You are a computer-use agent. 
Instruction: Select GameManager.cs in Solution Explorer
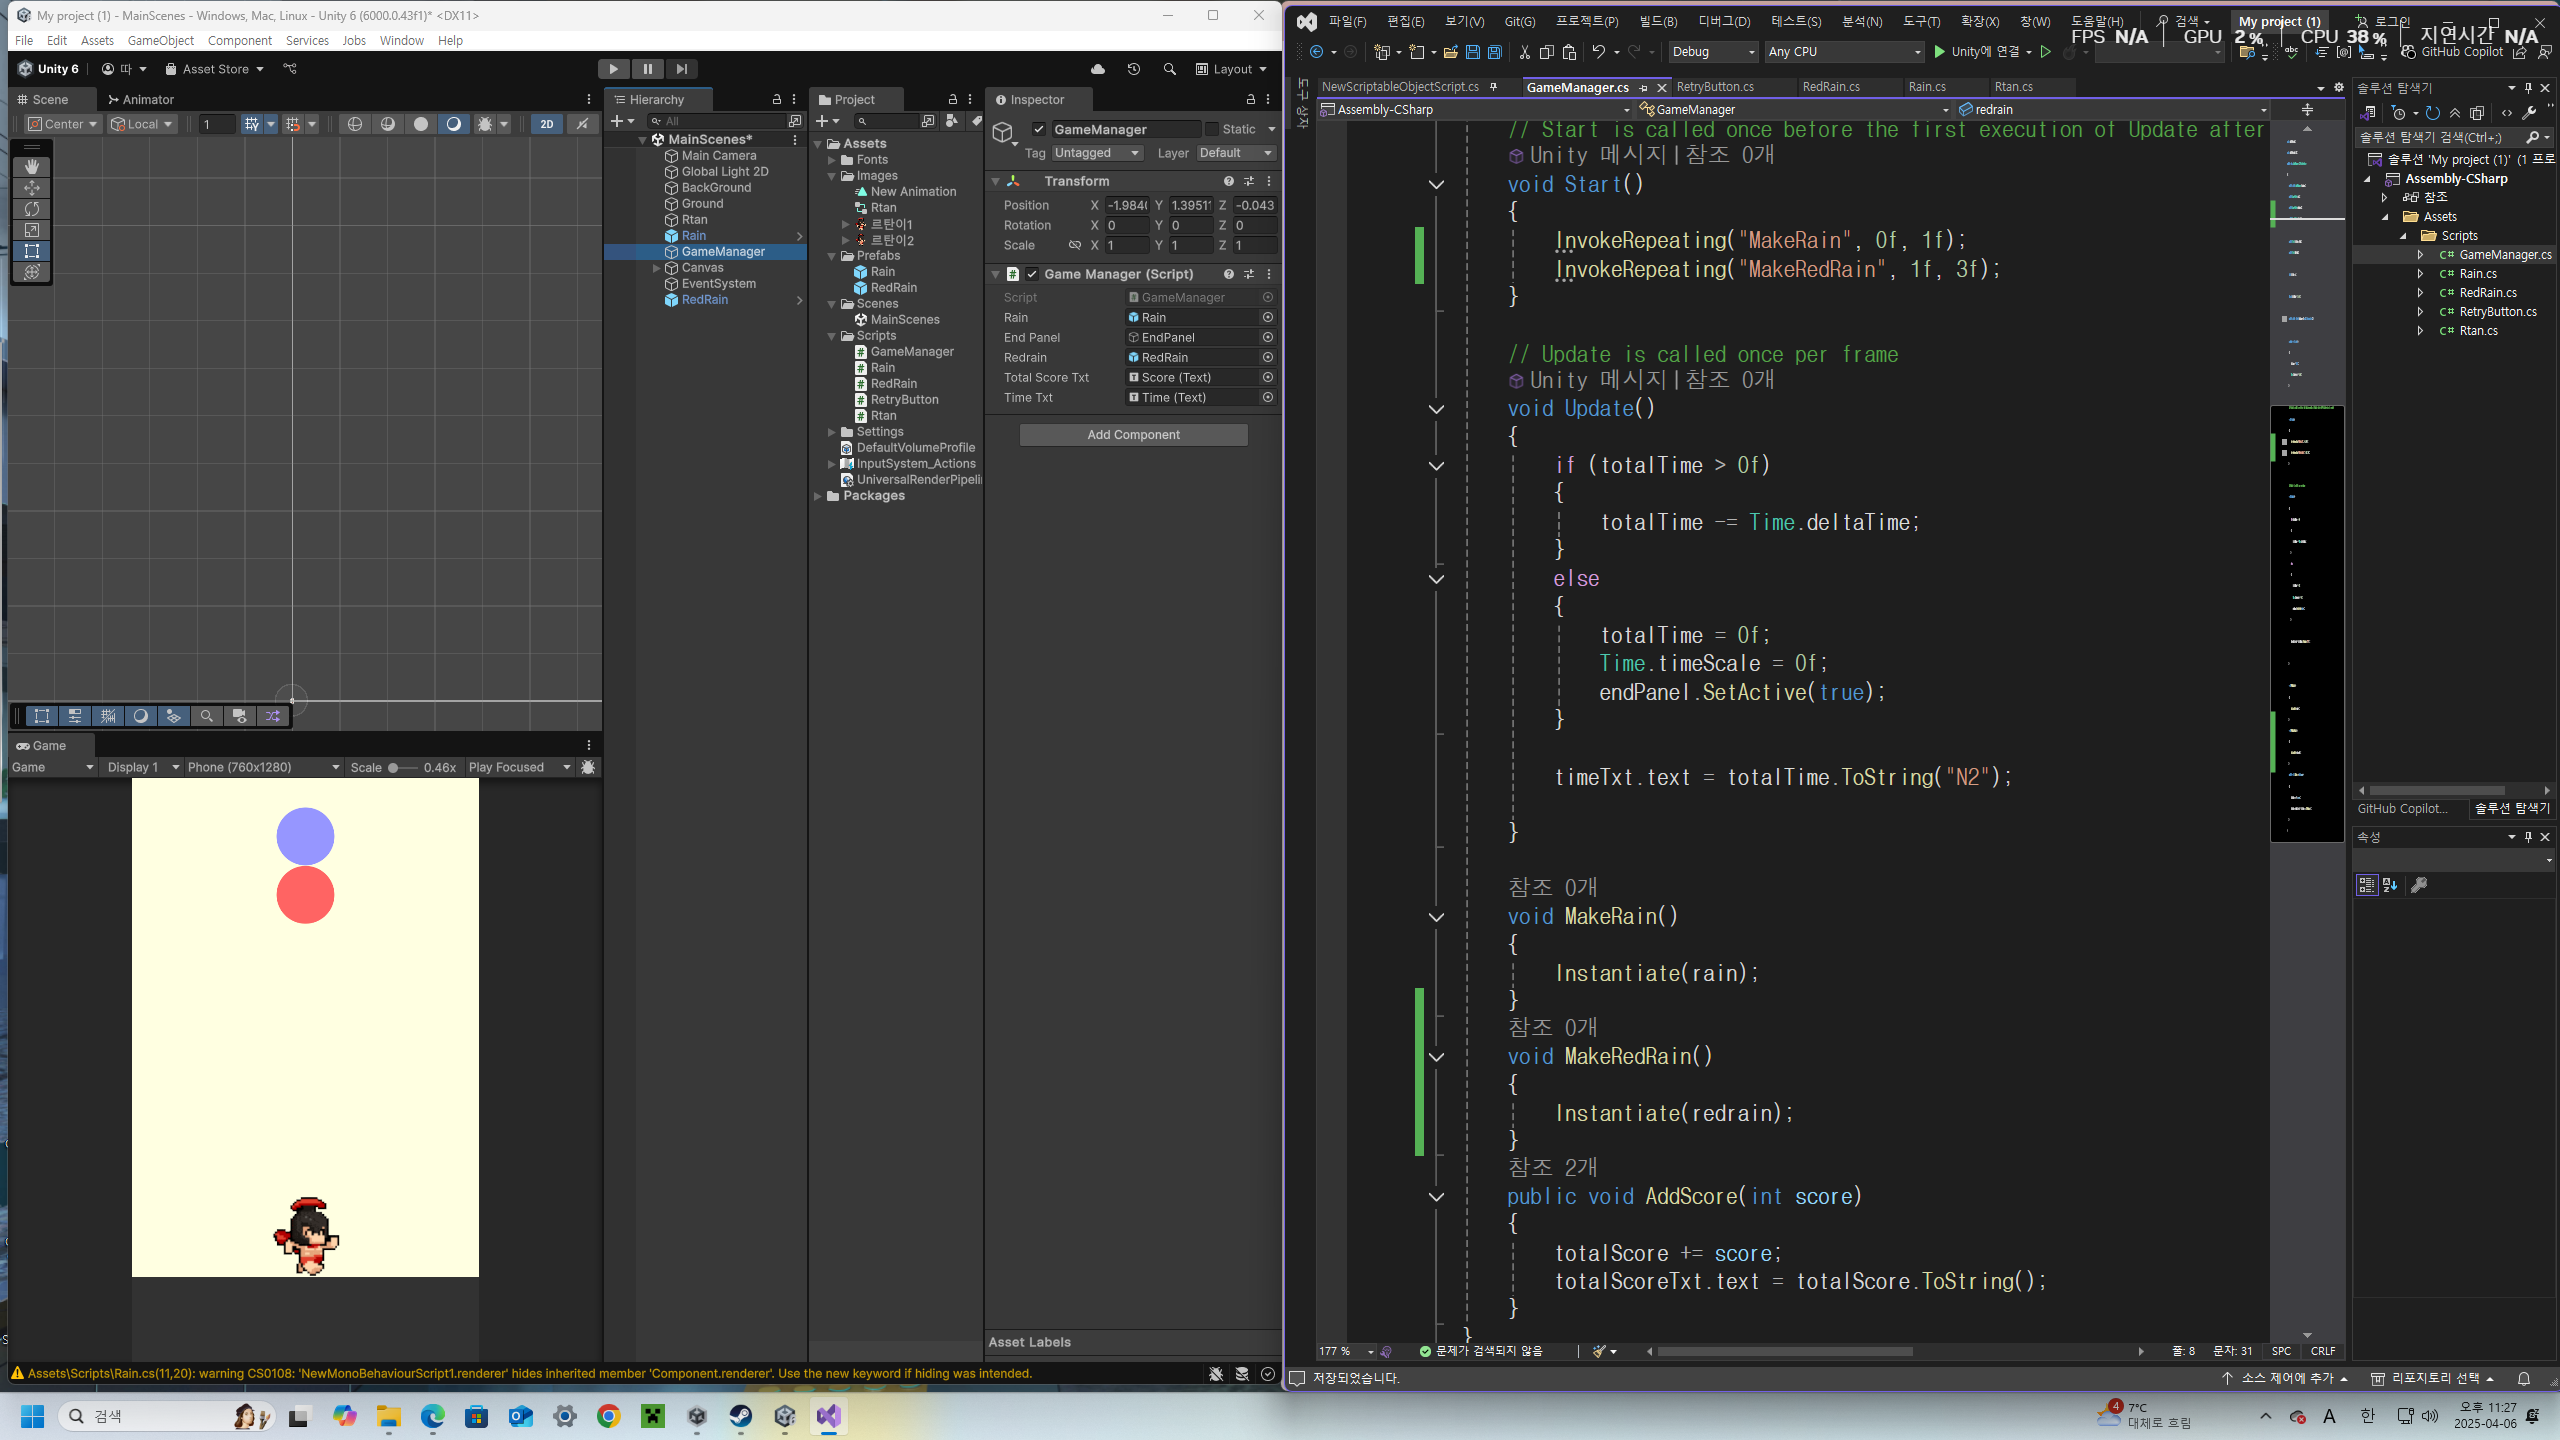click(2505, 255)
